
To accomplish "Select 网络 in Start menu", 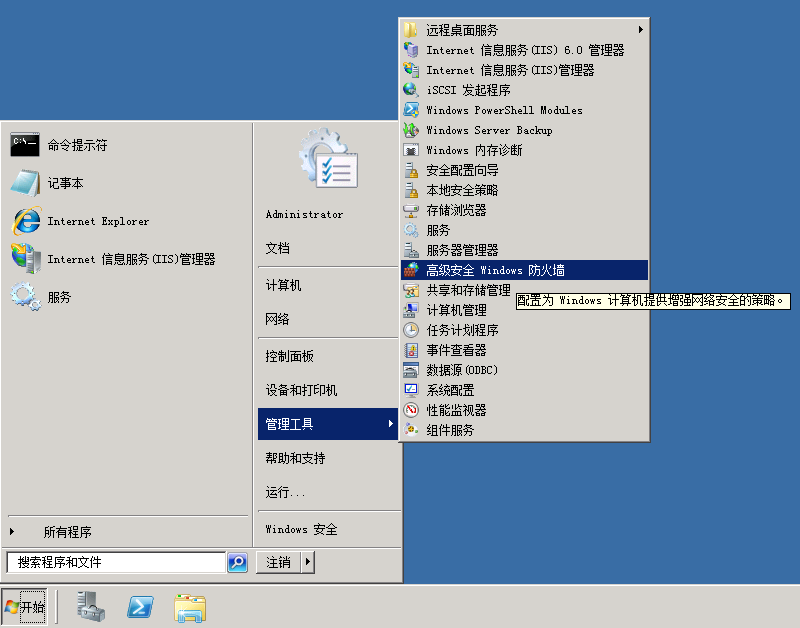I will pos(277,319).
